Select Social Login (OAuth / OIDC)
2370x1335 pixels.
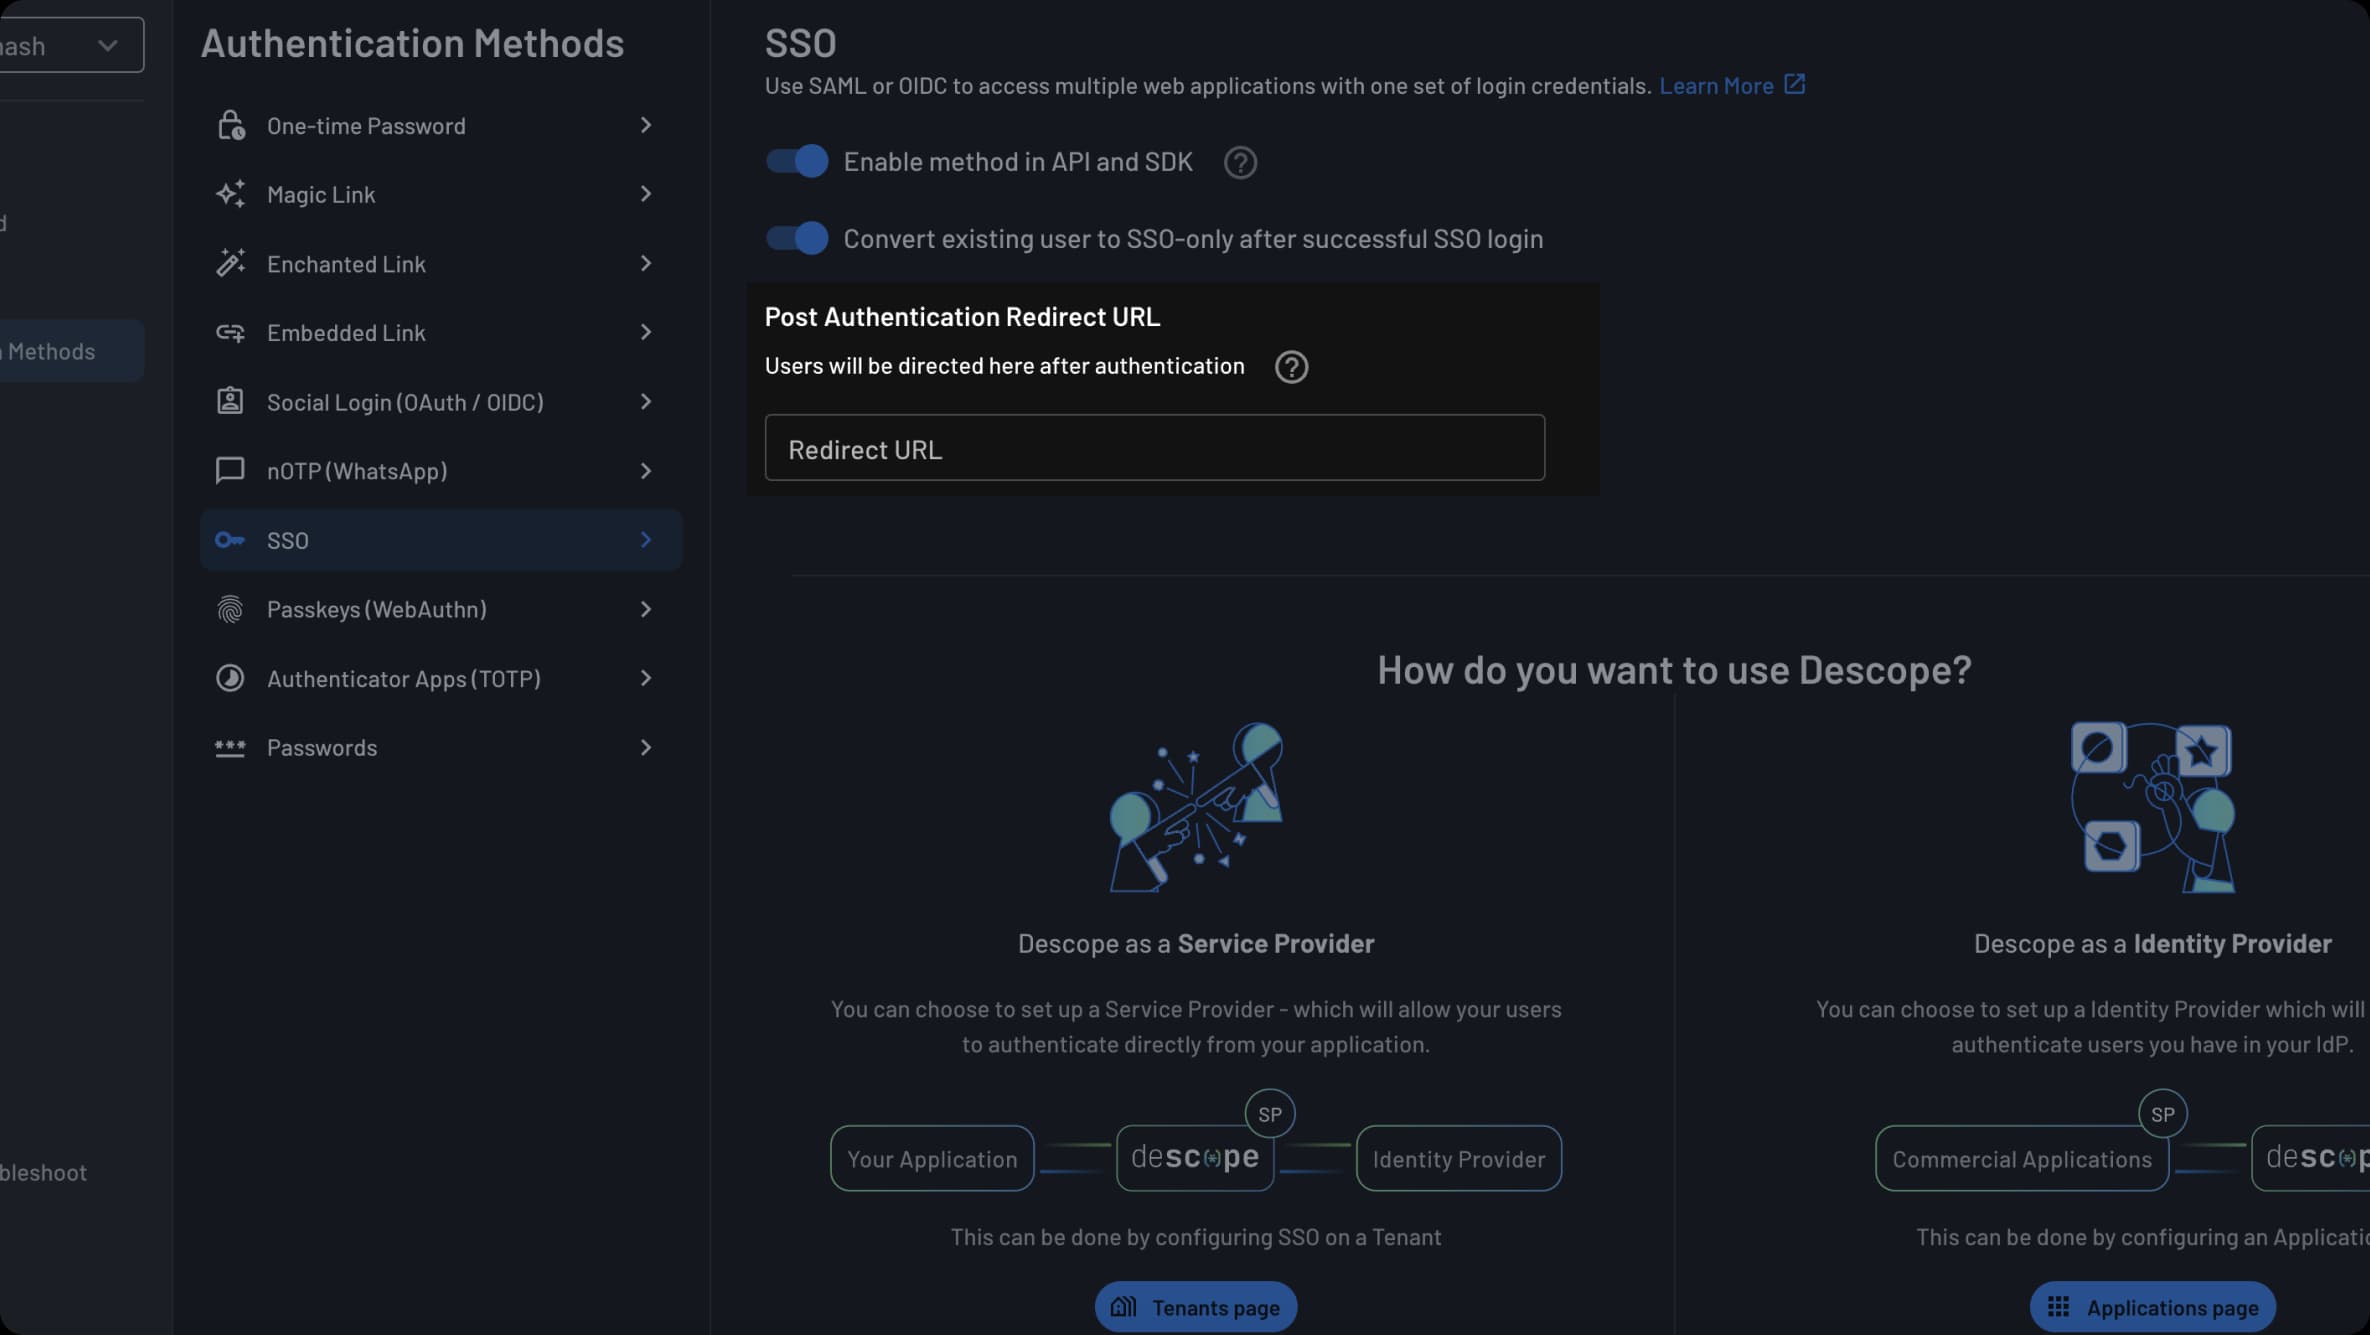pyautogui.click(x=441, y=401)
